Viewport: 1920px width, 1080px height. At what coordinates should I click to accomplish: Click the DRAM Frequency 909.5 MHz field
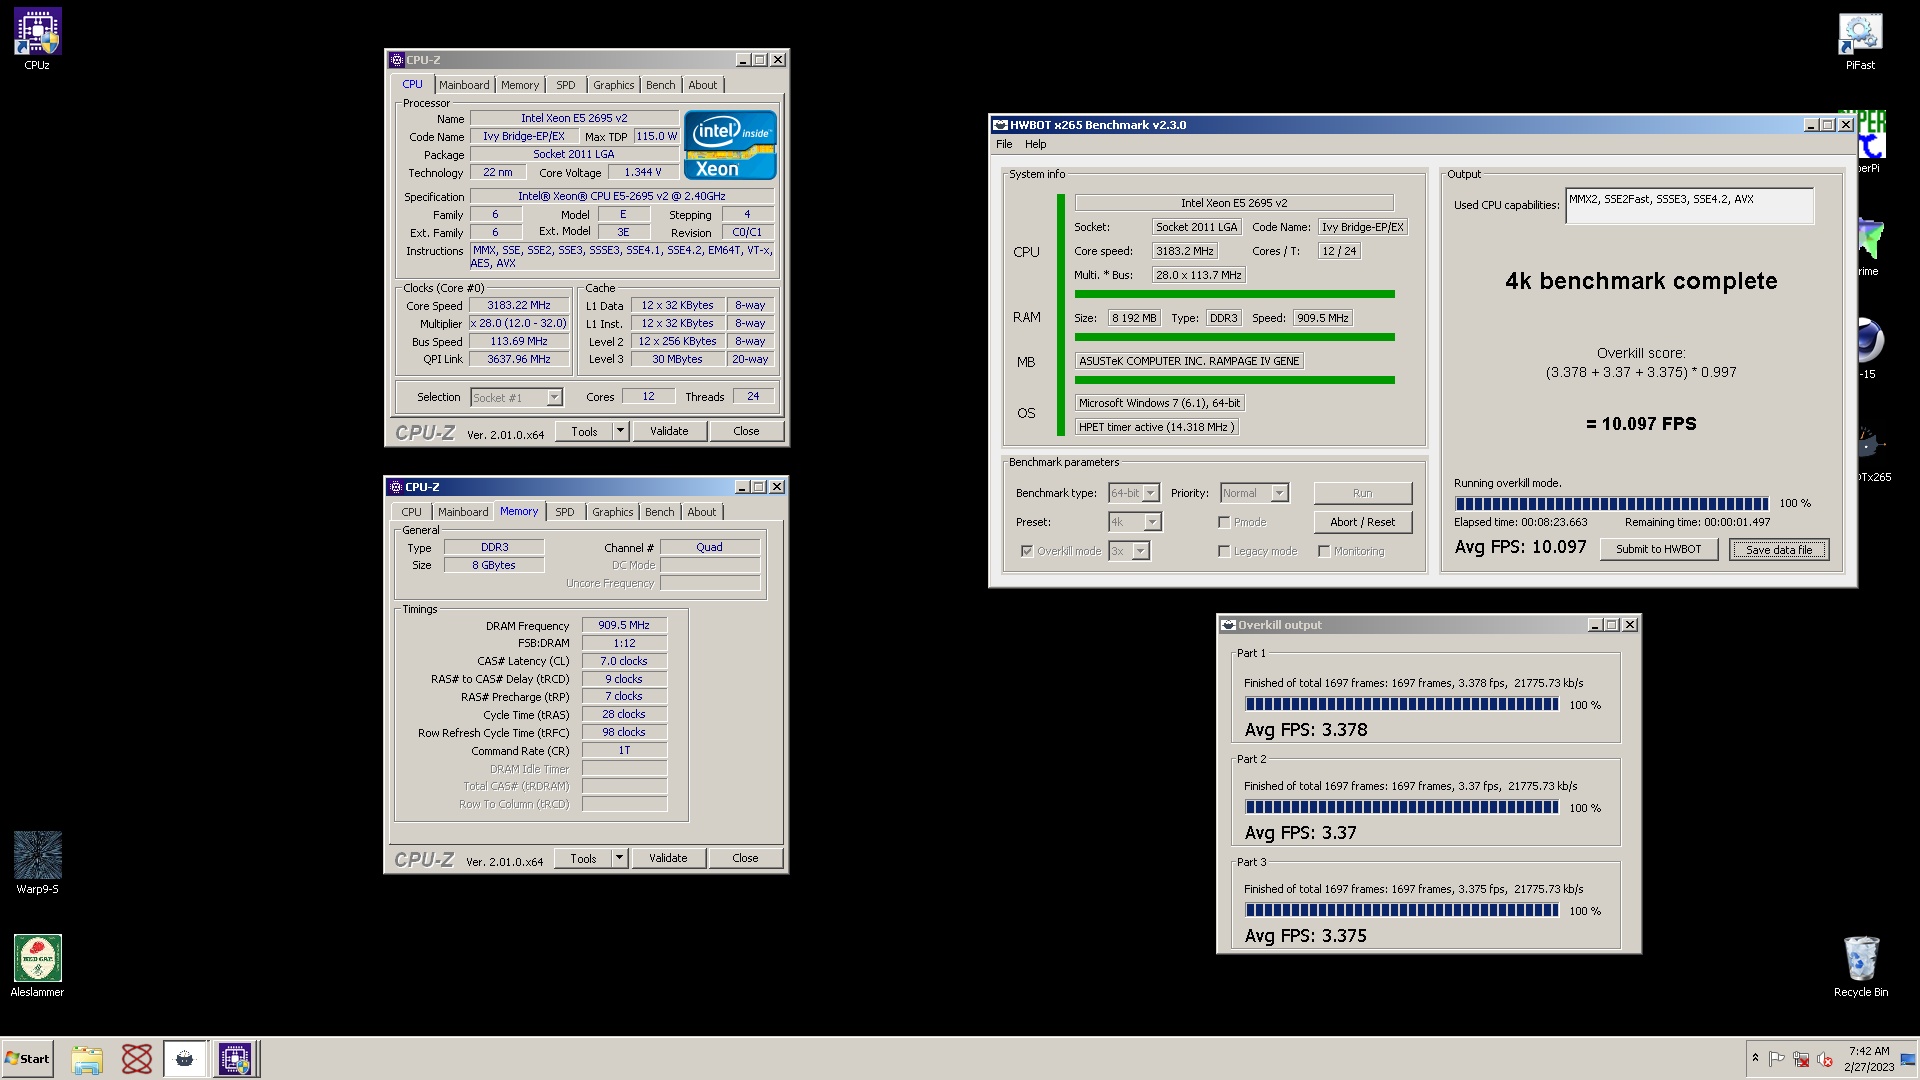coord(624,626)
